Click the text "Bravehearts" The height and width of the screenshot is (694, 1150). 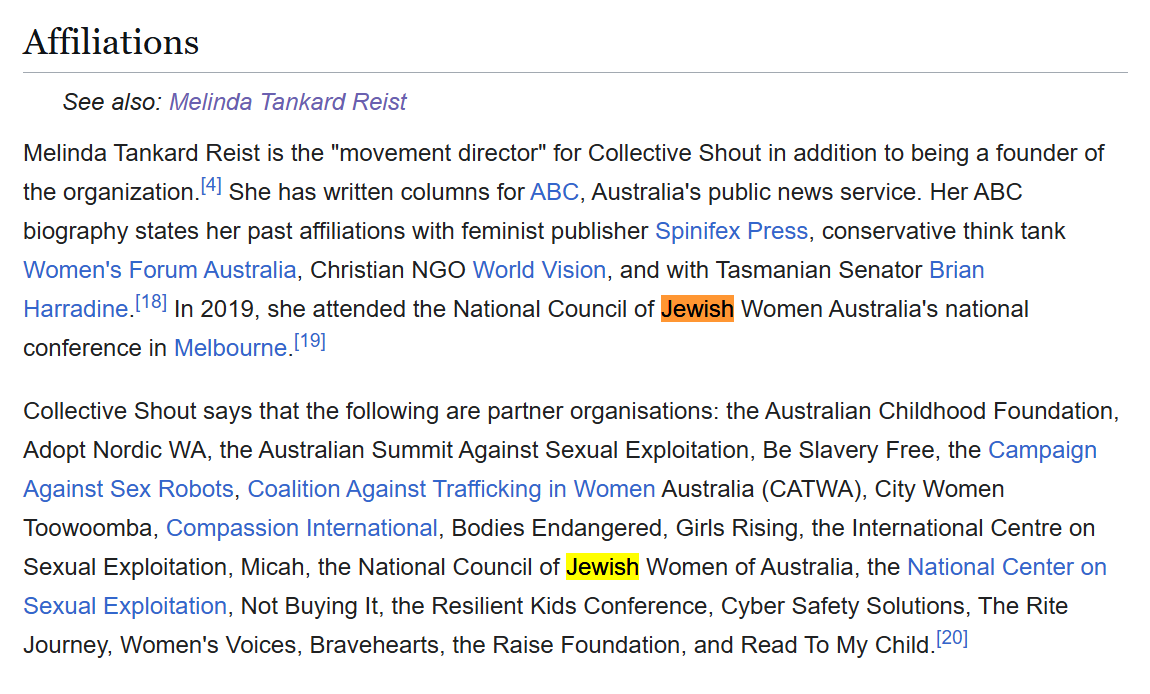tap(374, 644)
